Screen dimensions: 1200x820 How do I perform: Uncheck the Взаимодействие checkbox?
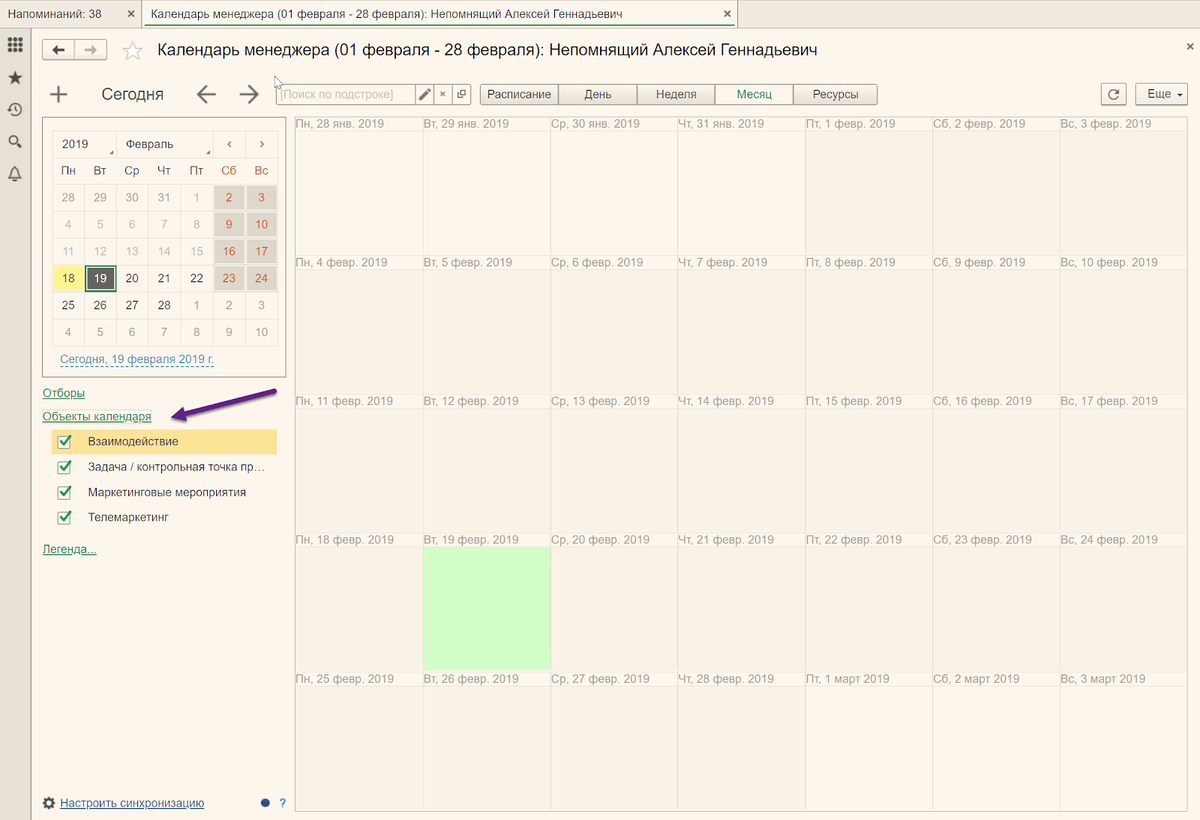click(x=65, y=441)
